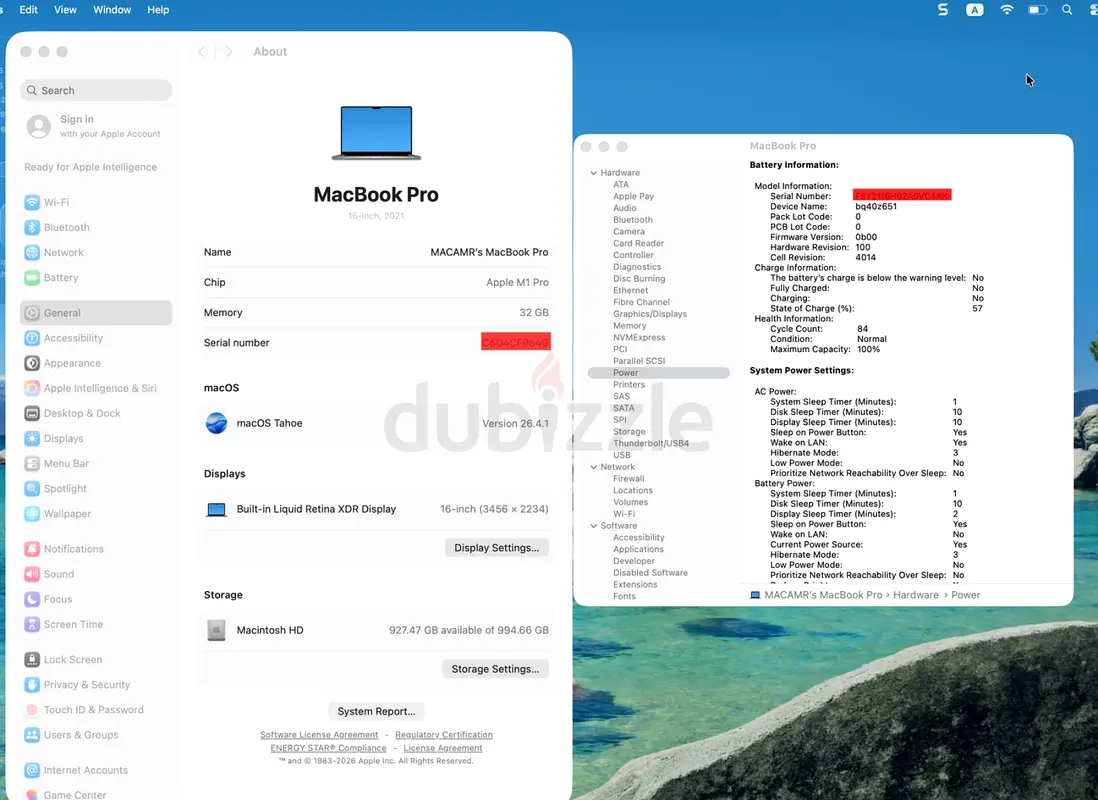Click the Storage Settings button
The image size is (1098, 800).
(495, 669)
